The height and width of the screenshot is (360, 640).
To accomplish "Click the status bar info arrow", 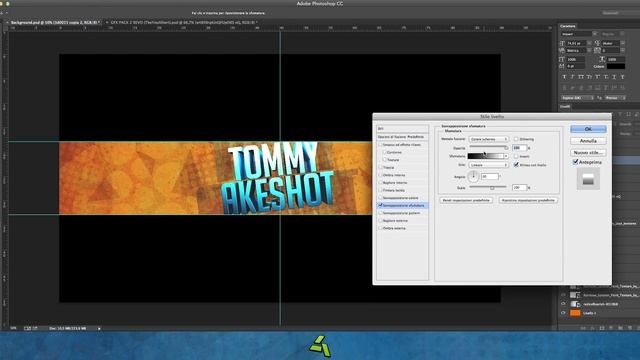I will [x=99, y=328].
